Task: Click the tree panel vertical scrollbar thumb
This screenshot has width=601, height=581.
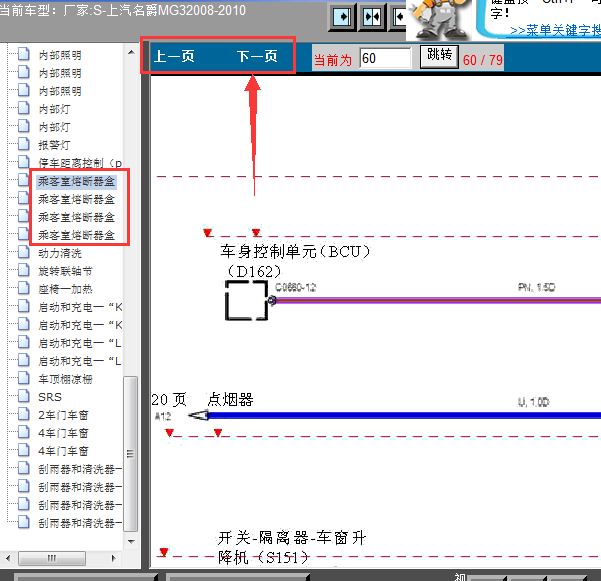Action: [x=131, y=454]
